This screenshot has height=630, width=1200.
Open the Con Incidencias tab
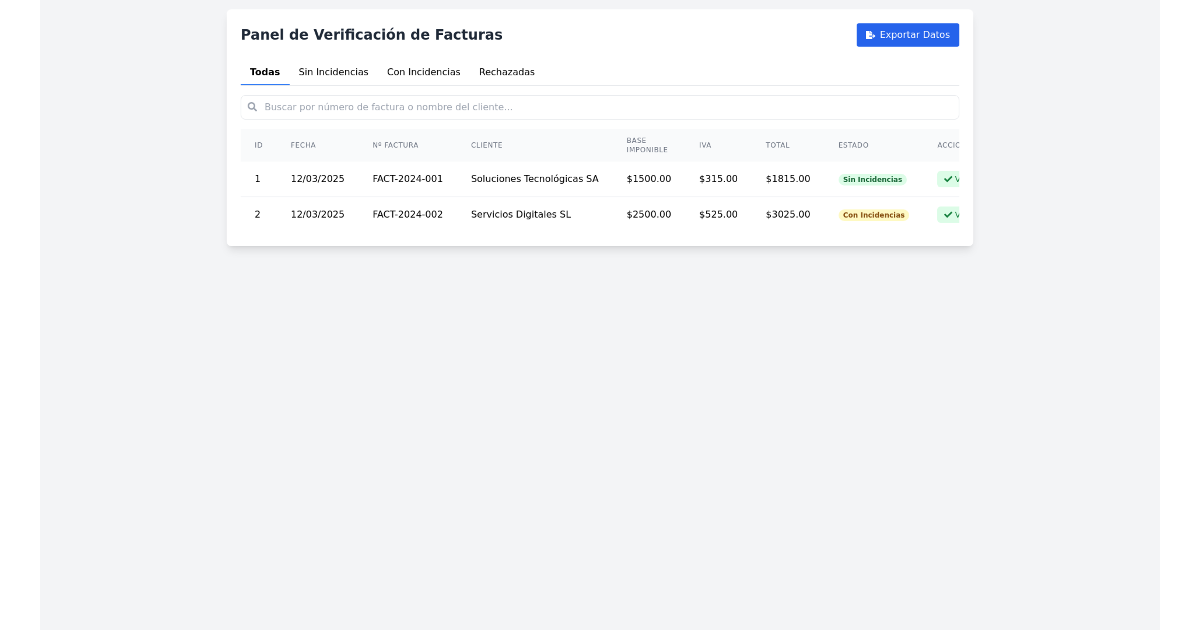pyautogui.click(x=423, y=72)
